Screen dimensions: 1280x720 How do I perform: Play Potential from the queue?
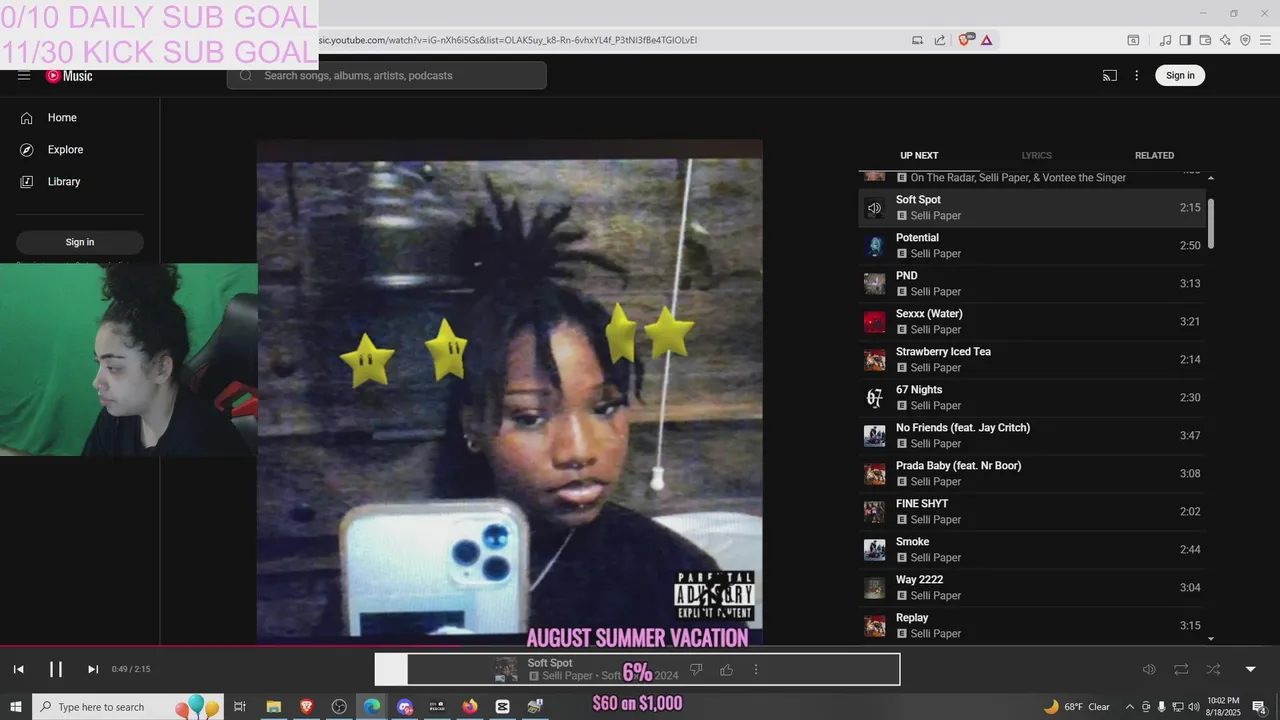pos(1032,246)
